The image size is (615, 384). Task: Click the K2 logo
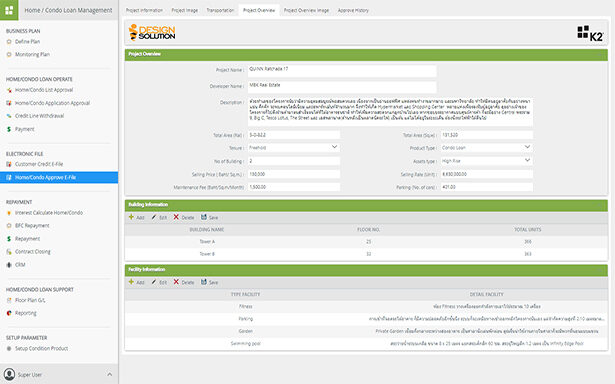point(590,33)
